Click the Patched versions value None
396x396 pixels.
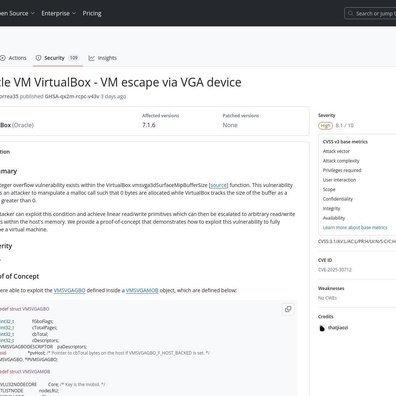[x=230, y=125]
